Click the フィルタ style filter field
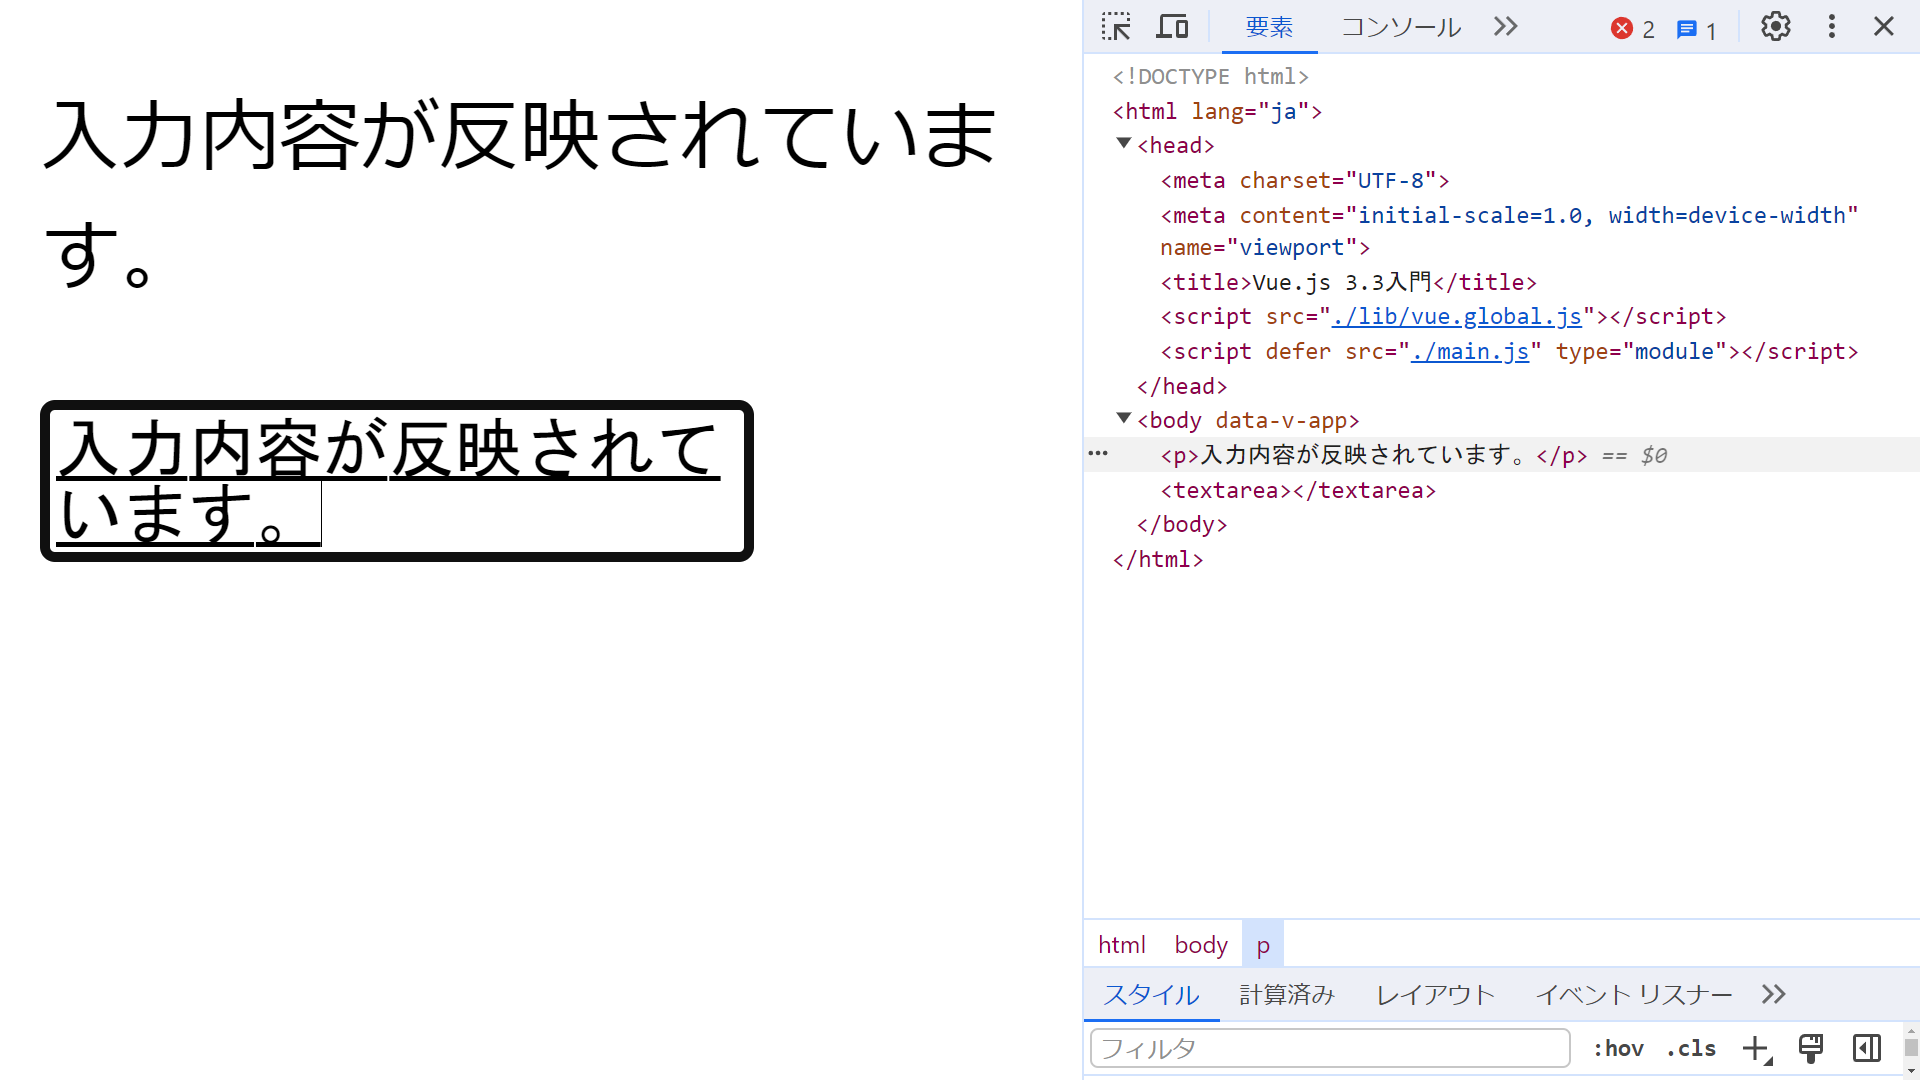1920x1080 pixels. point(1329,1048)
